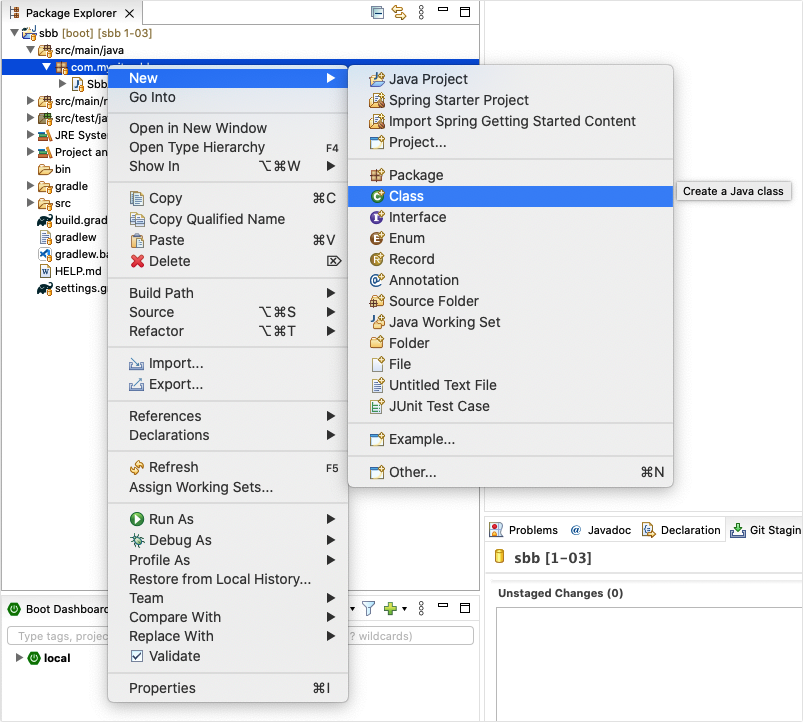Open Replace With submenu
This screenshot has width=803, height=722.
click(x=228, y=636)
